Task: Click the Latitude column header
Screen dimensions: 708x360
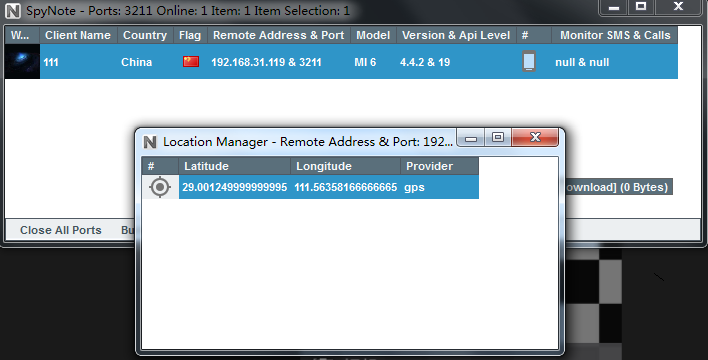Action: coord(234,166)
